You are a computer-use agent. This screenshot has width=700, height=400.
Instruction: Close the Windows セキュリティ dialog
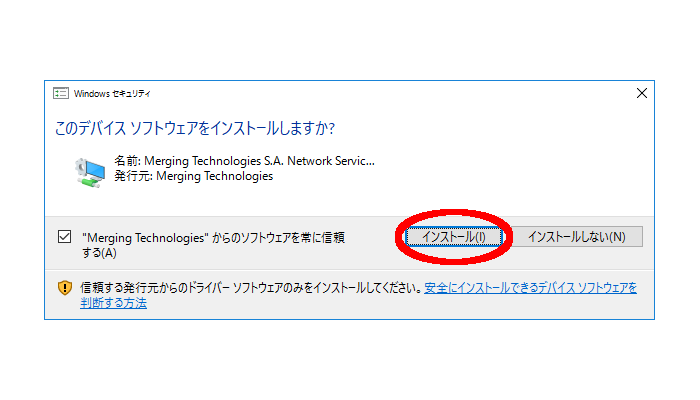click(642, 93)
